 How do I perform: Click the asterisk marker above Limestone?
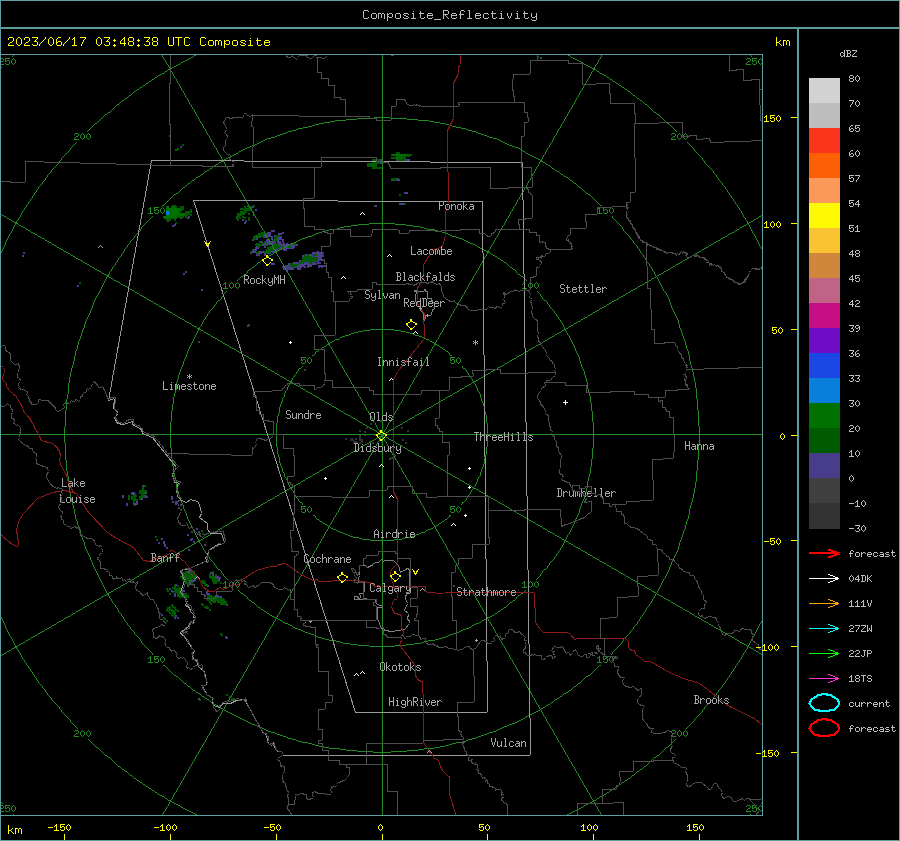tap(189, 377)
